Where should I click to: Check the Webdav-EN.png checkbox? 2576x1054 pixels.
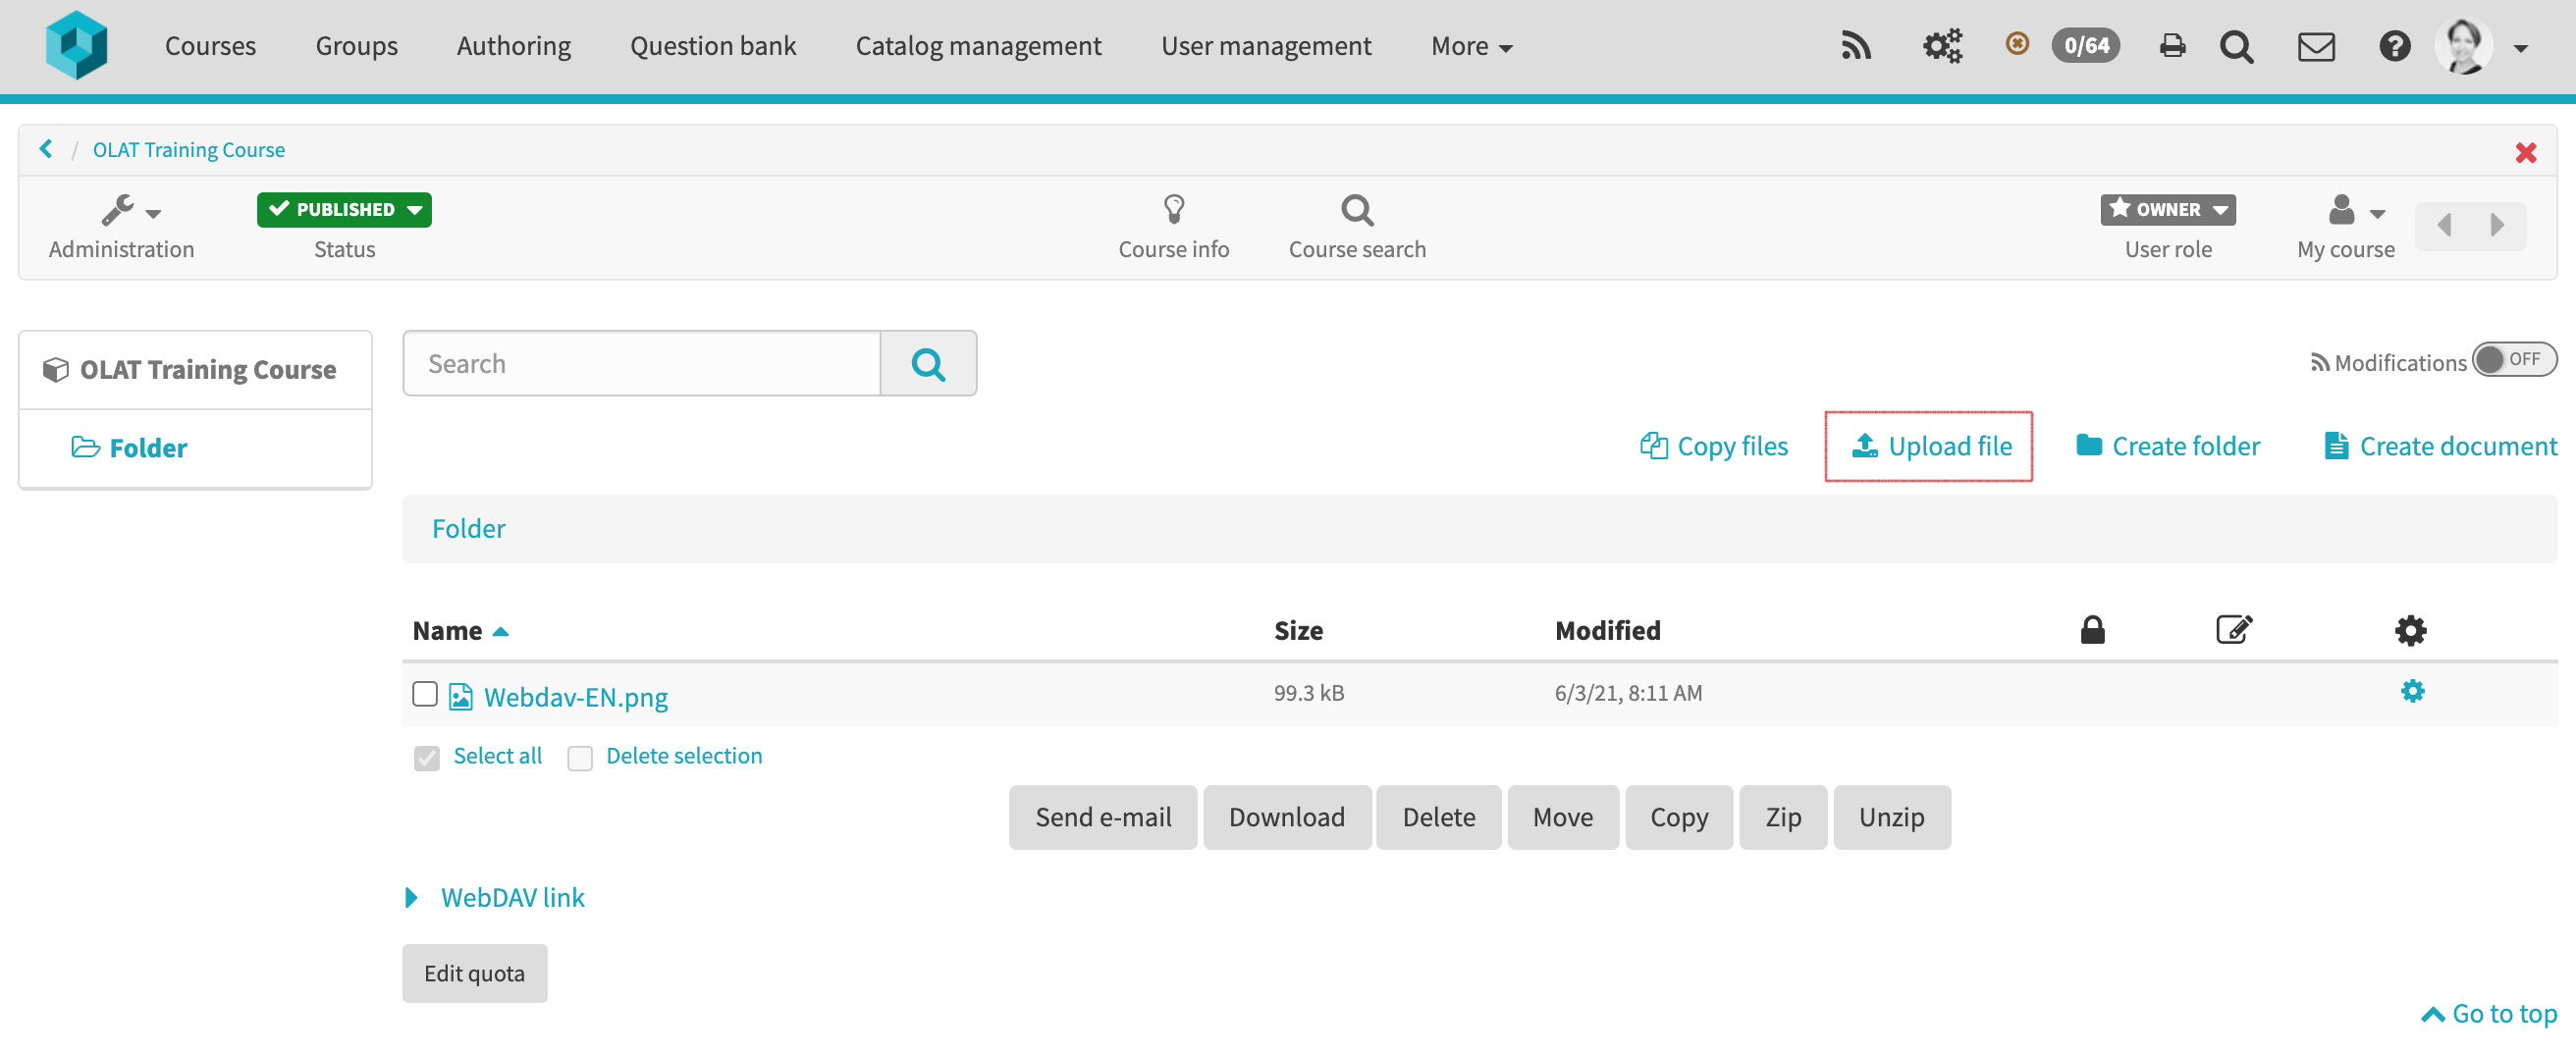pyautogui.click(x=425, y=694)
